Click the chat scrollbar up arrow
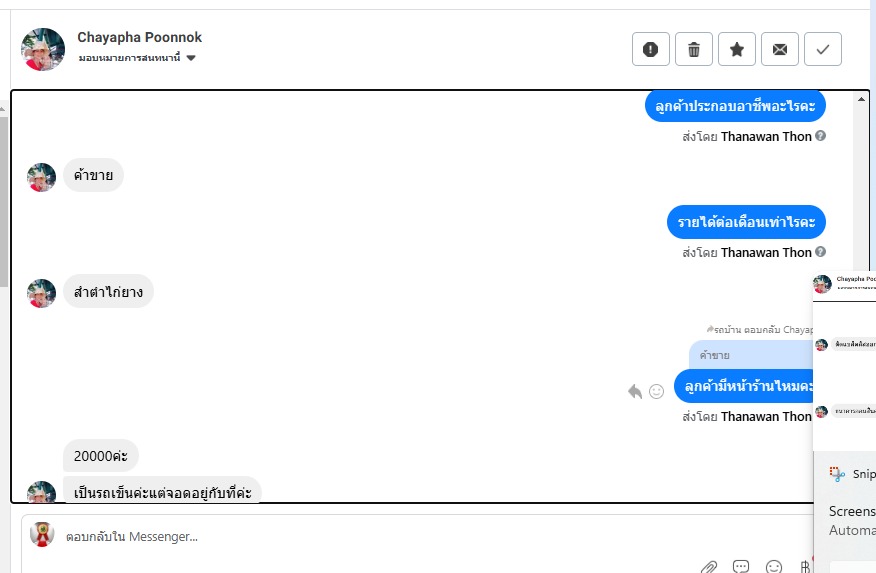Image resolution: width=876 pixels, height=573 pixels. (x=861, y=99)
